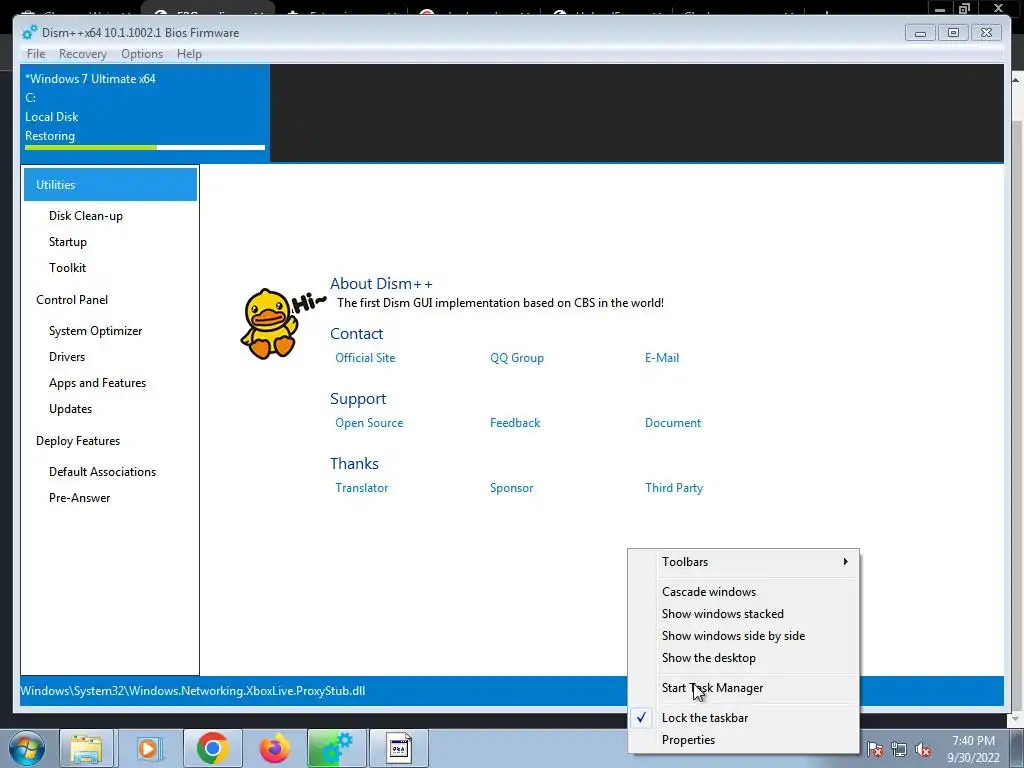Open Pre-Answer in the sidebar
Viewport: 1024px width, 768px height.
tap(79, 498)
